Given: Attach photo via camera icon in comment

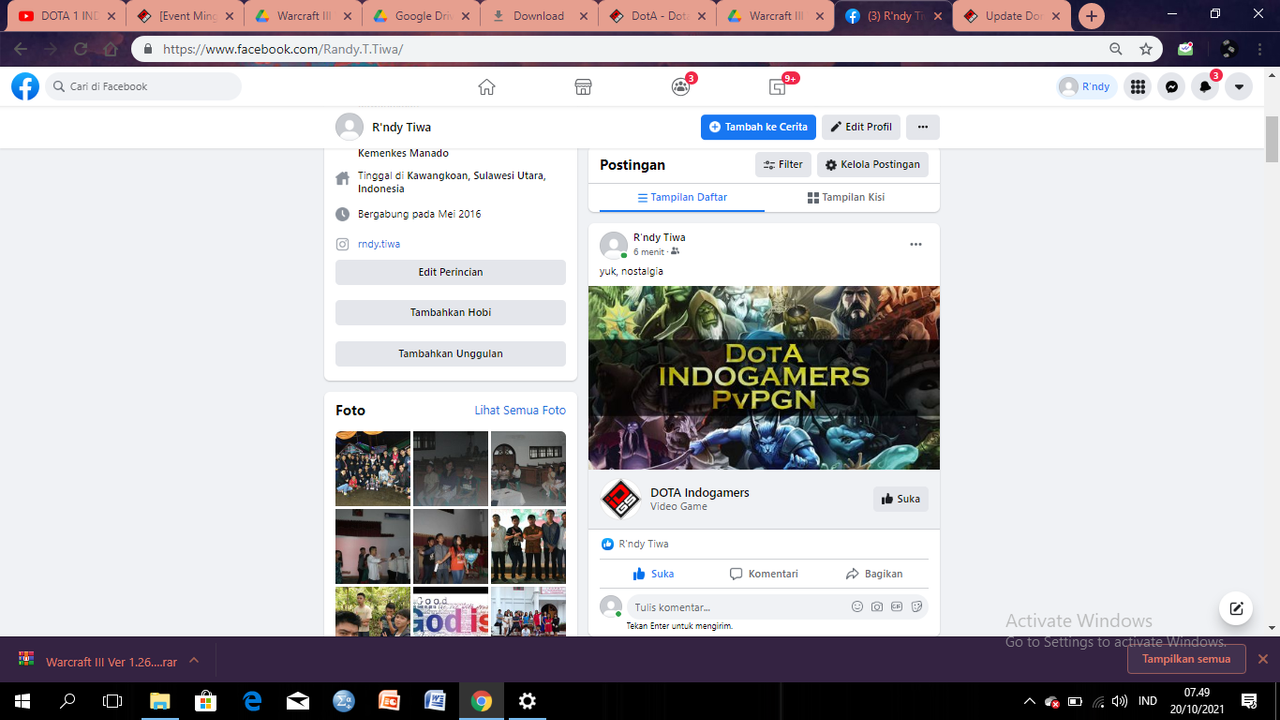Looking at the screenshot, I should coord(877,607).
